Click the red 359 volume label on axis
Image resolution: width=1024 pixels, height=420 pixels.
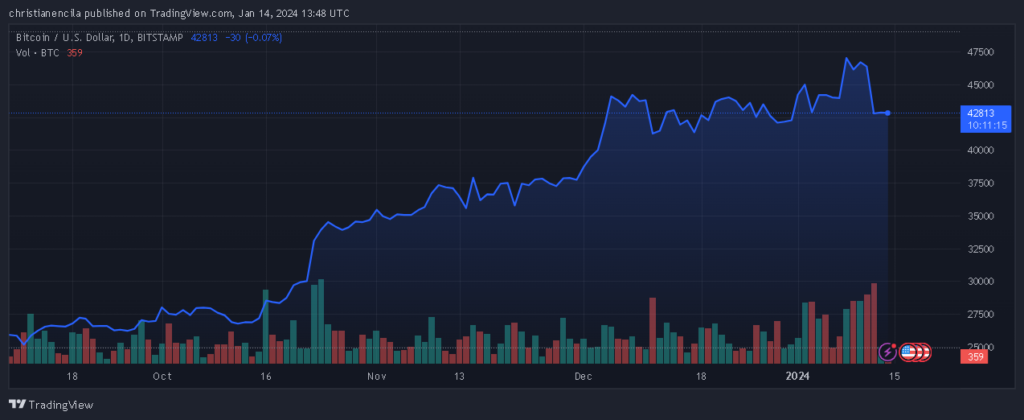point(976,357)
